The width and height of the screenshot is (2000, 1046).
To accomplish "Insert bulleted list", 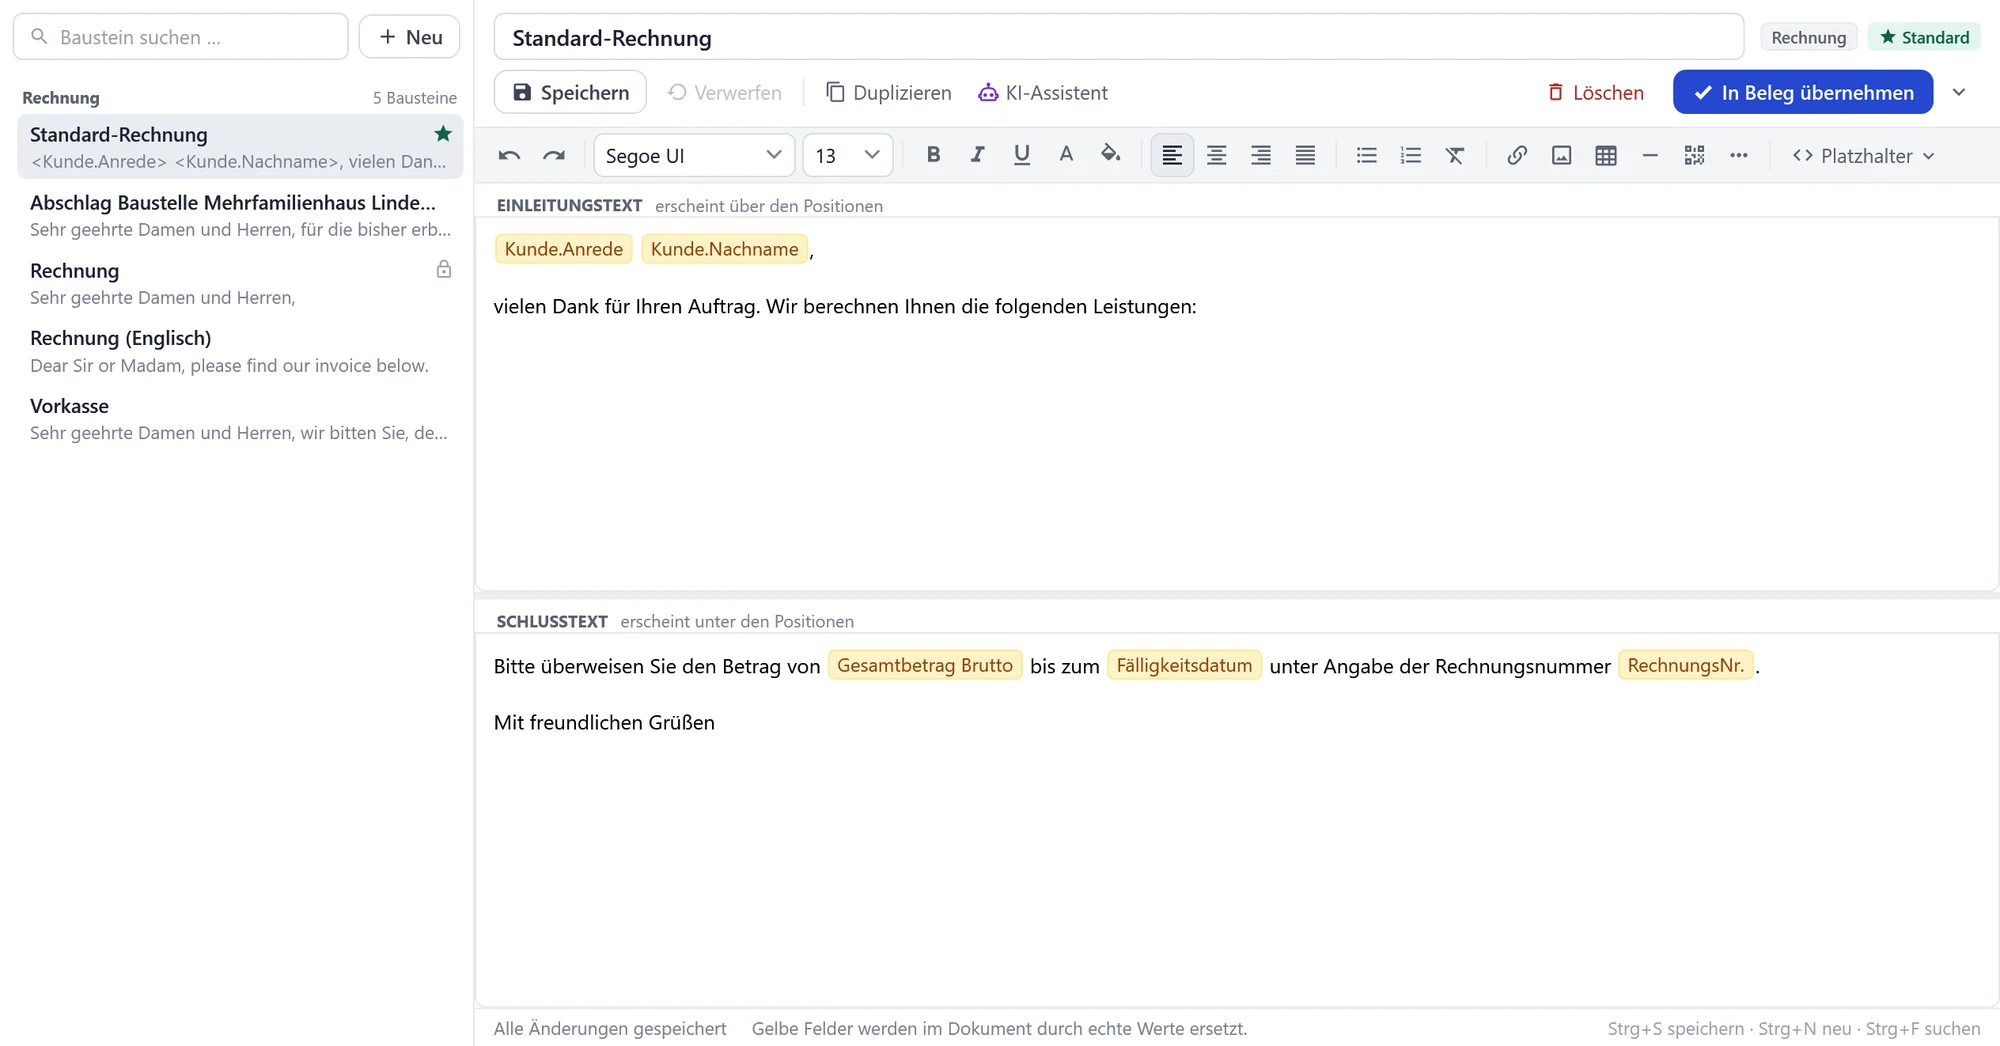I will [x=1366, y=155].
